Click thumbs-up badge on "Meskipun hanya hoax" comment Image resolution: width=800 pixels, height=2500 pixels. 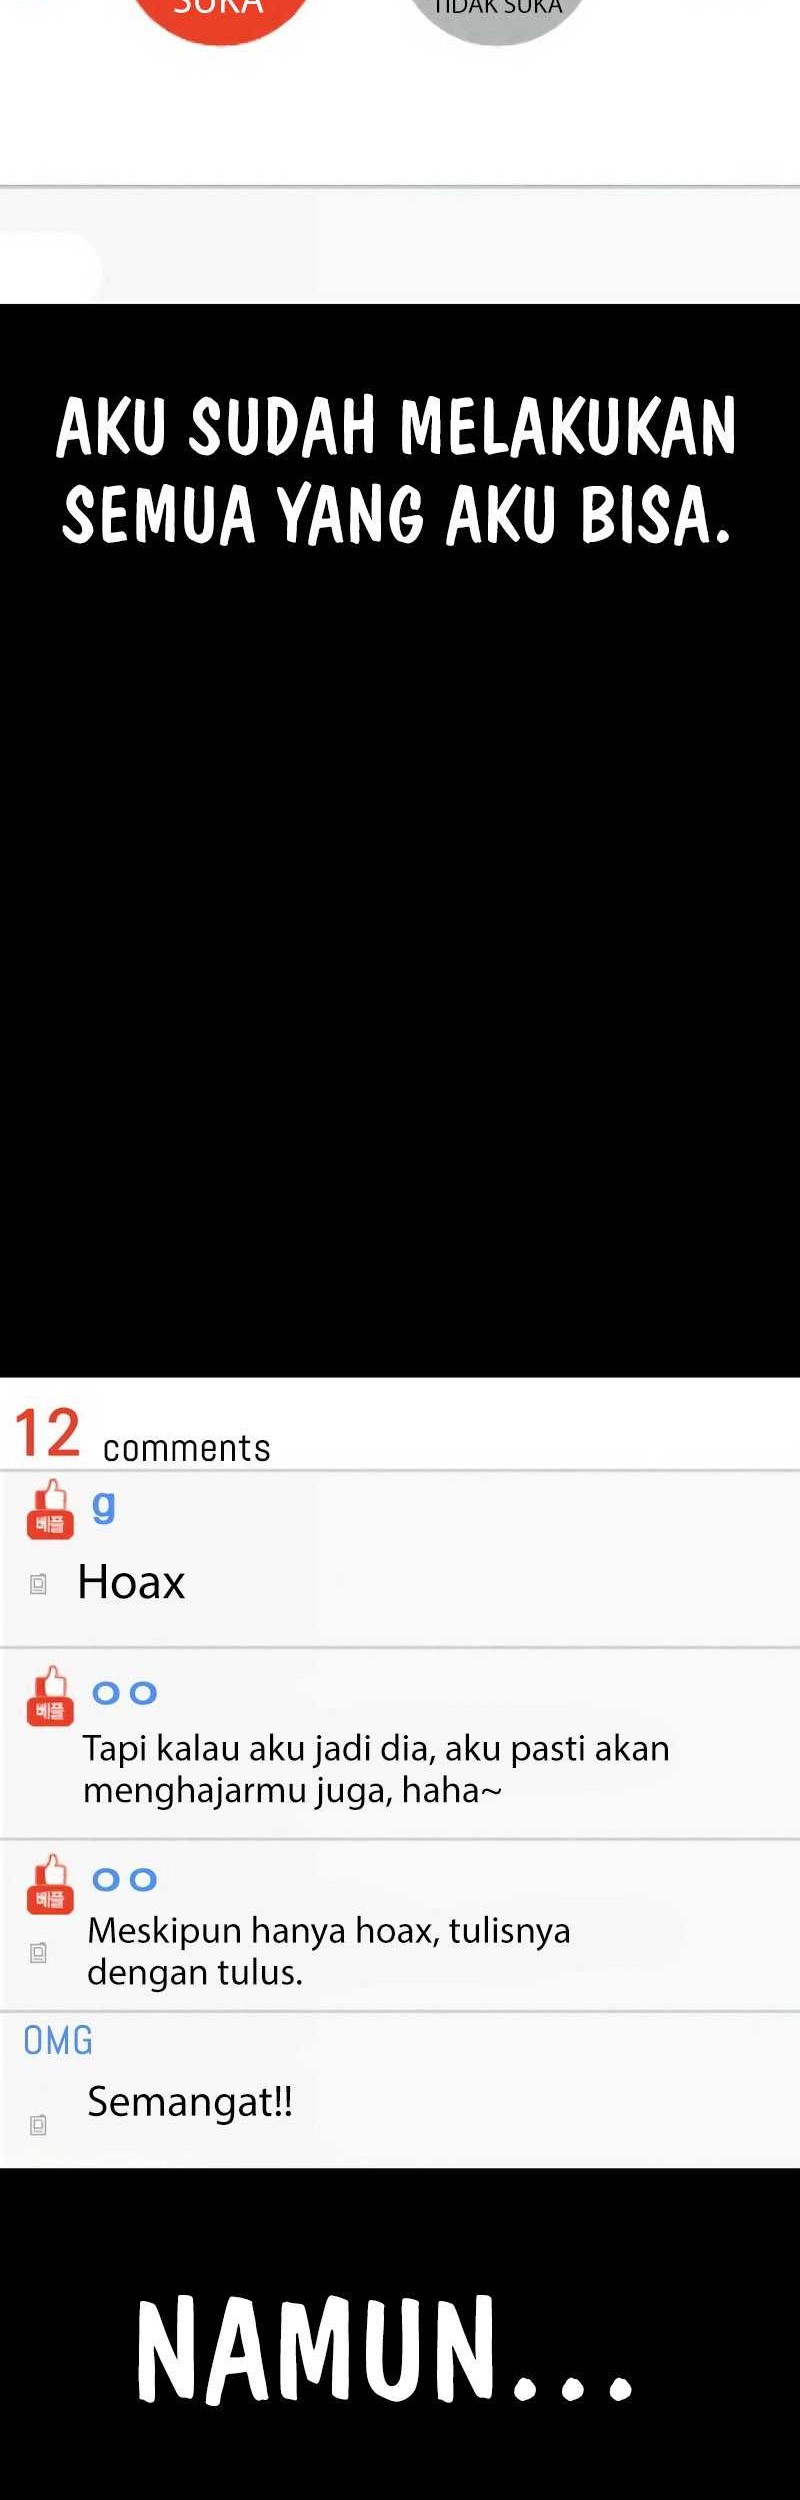coord(50,1884)
